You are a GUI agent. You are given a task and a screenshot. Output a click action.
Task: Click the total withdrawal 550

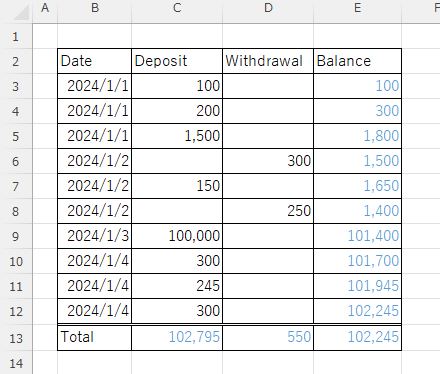268,338
